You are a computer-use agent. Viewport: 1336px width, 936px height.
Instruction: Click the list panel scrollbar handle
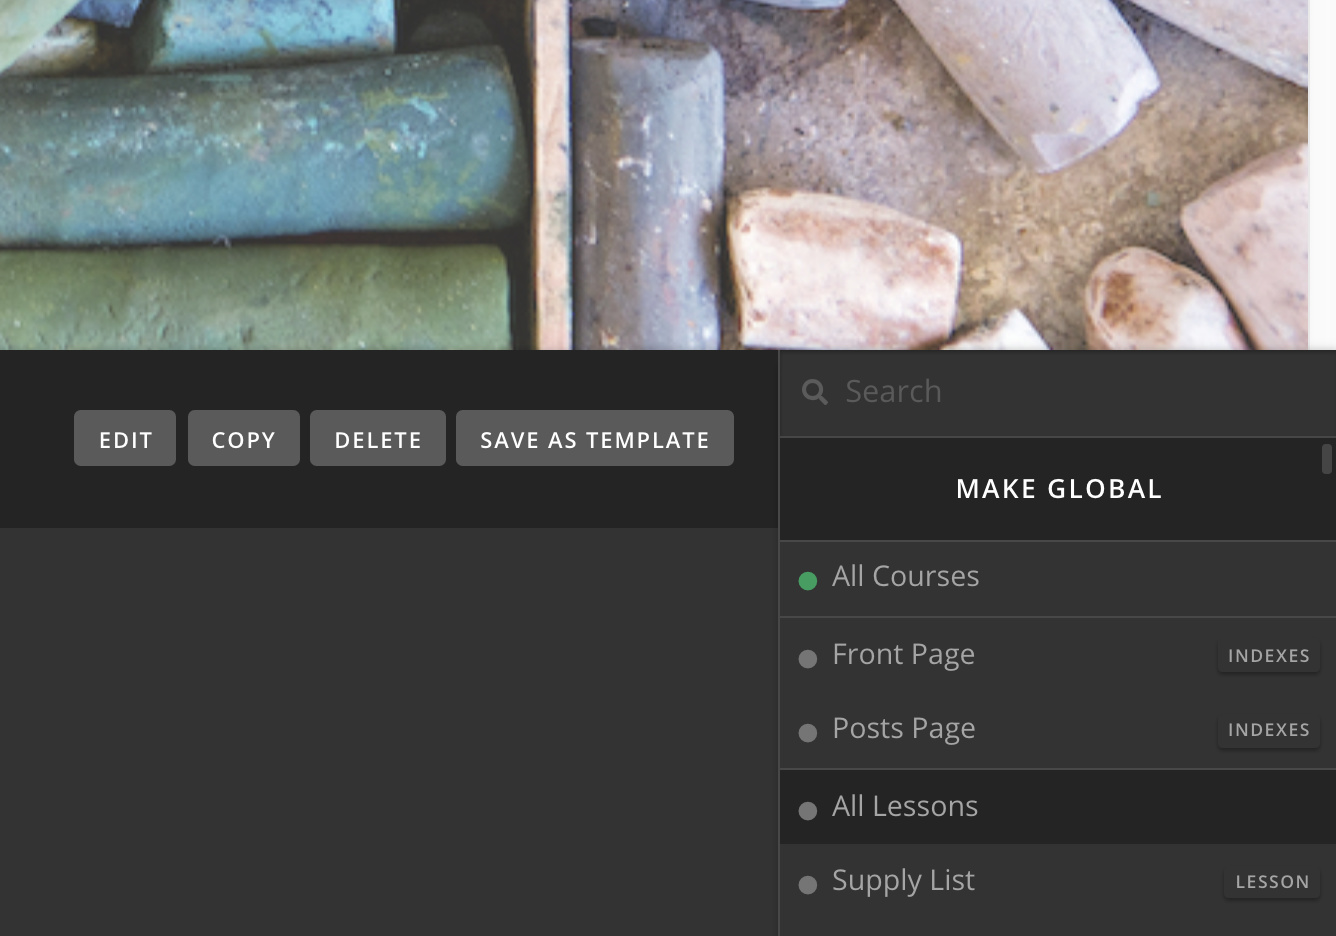(1327, 459)
